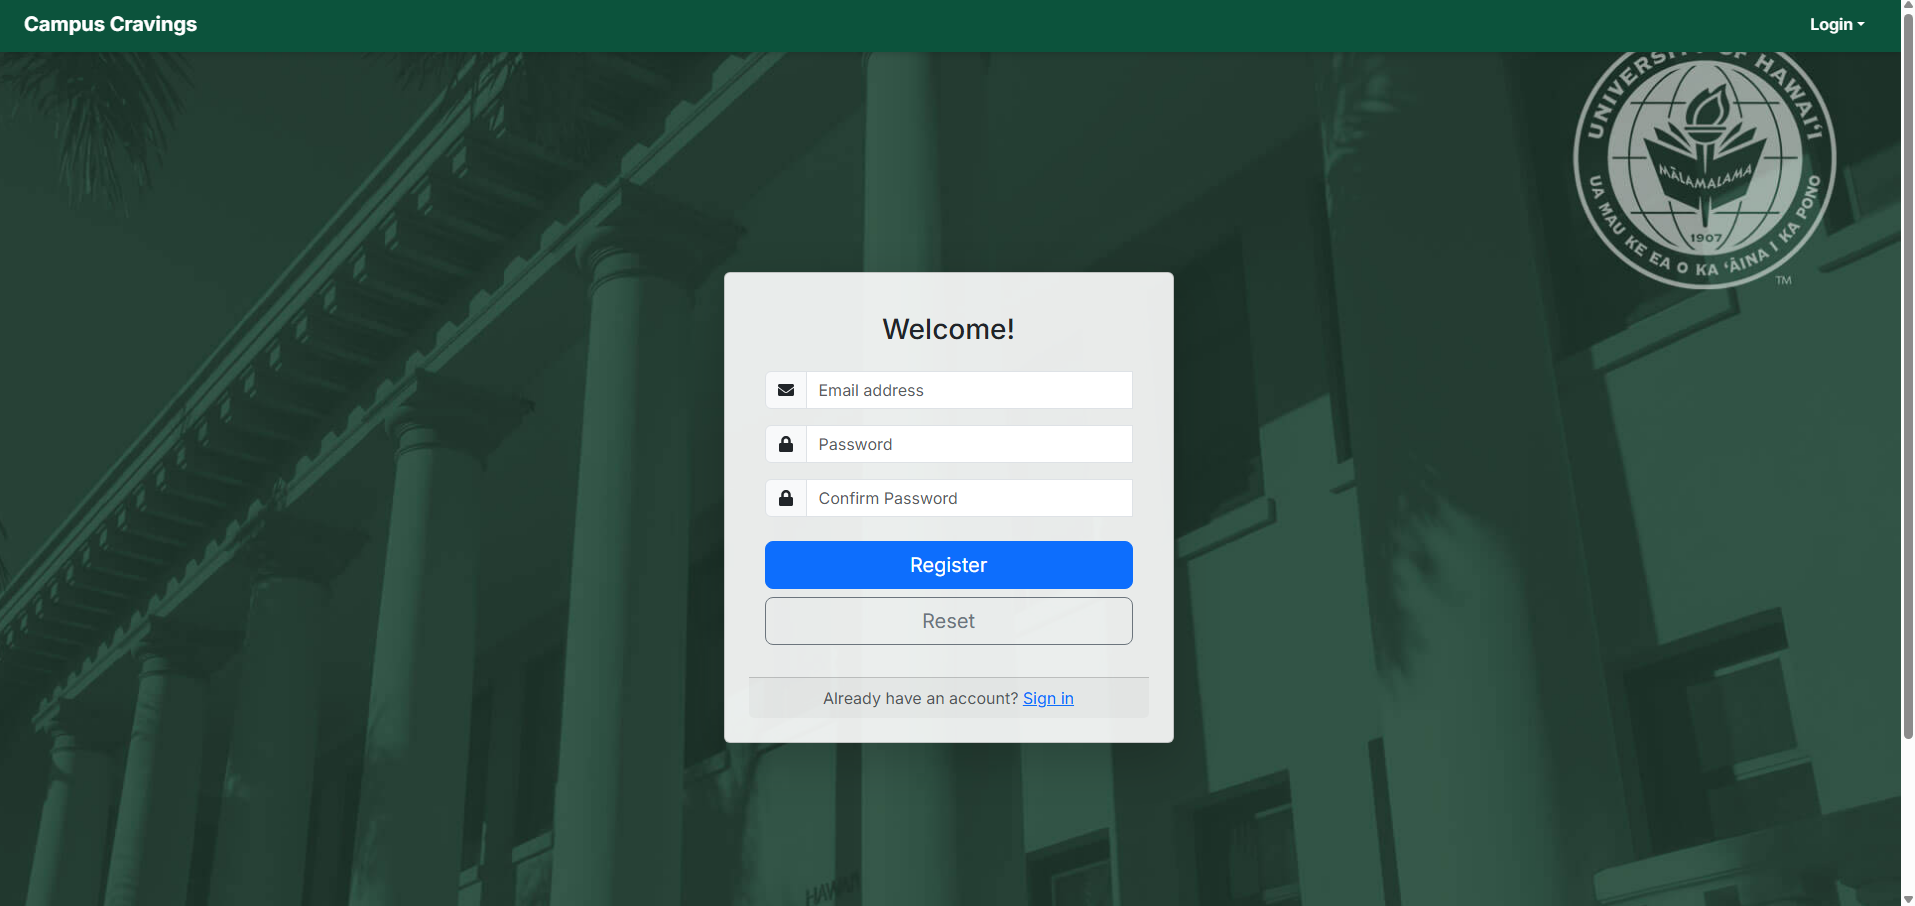Open the Campus Cravings home link
The height and width of the screenshot is (906, 1915).
pos(110,25)
